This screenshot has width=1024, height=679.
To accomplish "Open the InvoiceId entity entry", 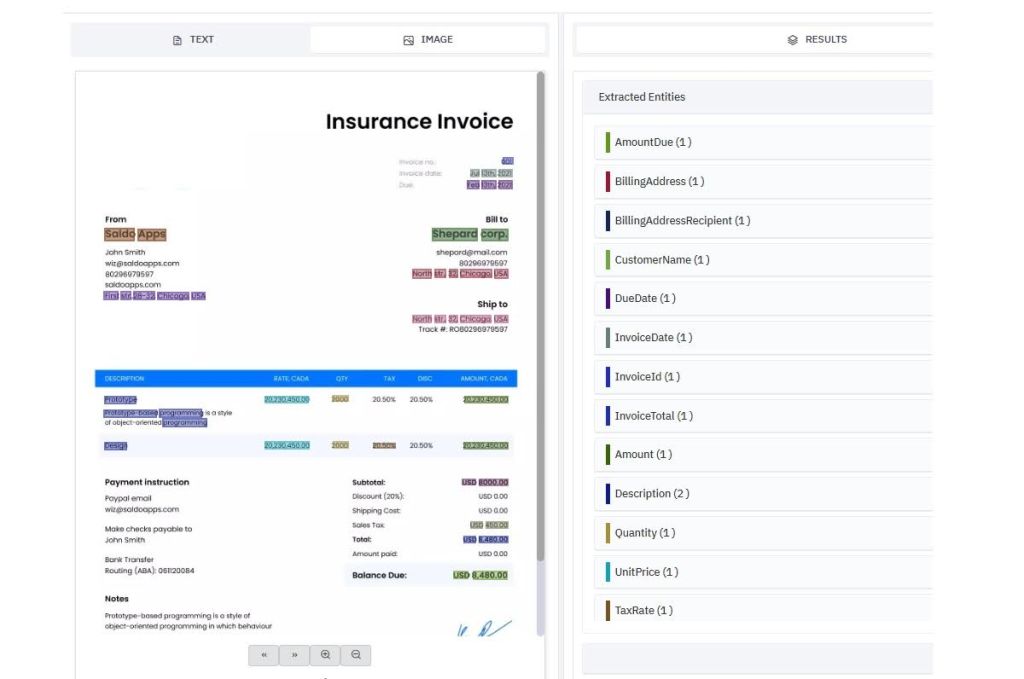I will 757,376.
